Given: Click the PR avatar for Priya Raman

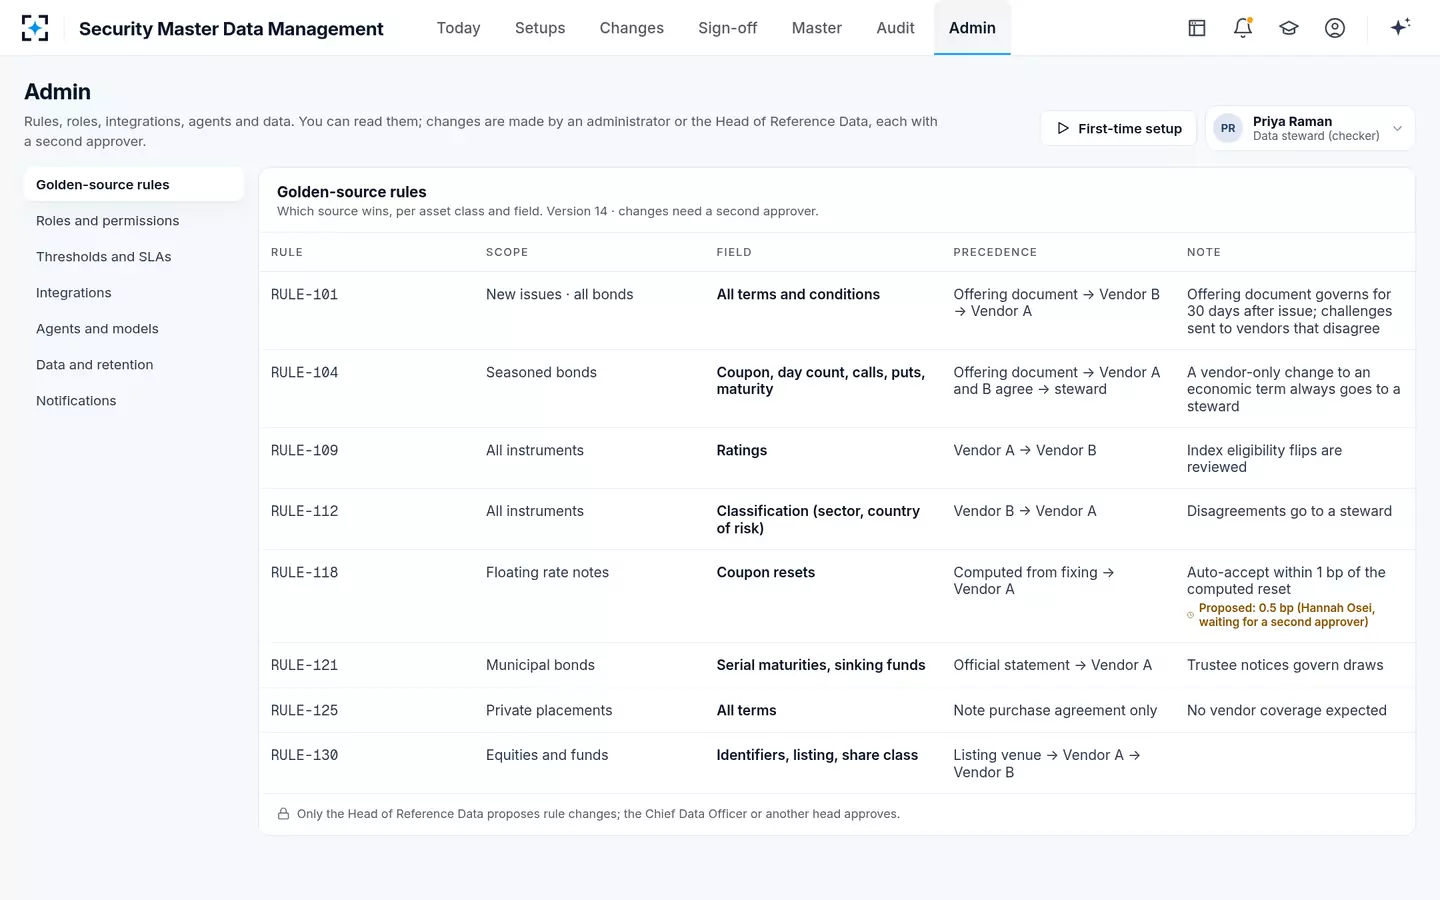Looking at the screenshot, I should 1228,128.
